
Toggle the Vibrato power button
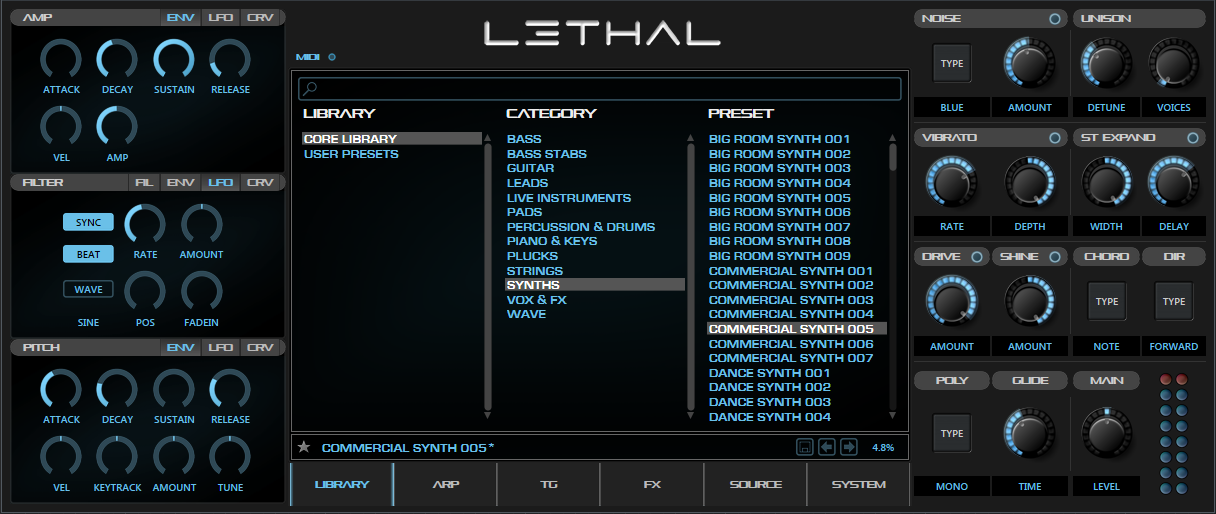[x=1054, y=138]
